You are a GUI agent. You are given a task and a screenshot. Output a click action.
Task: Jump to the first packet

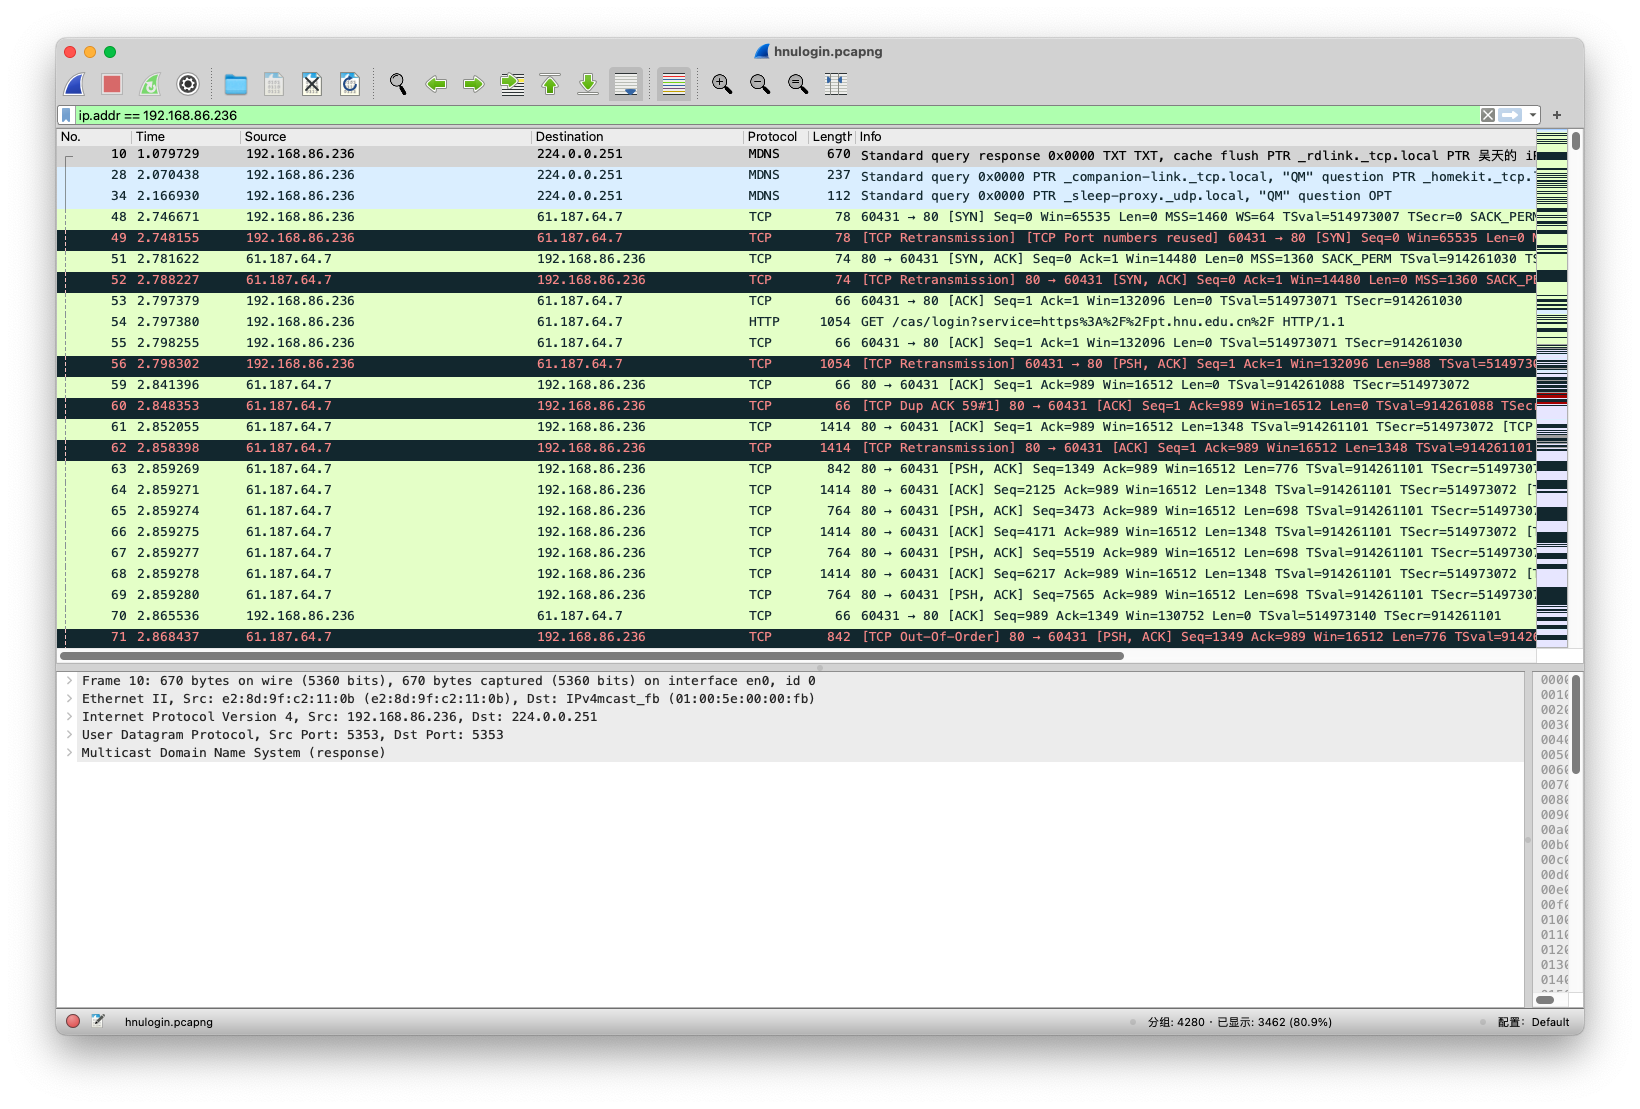(550, 84)
